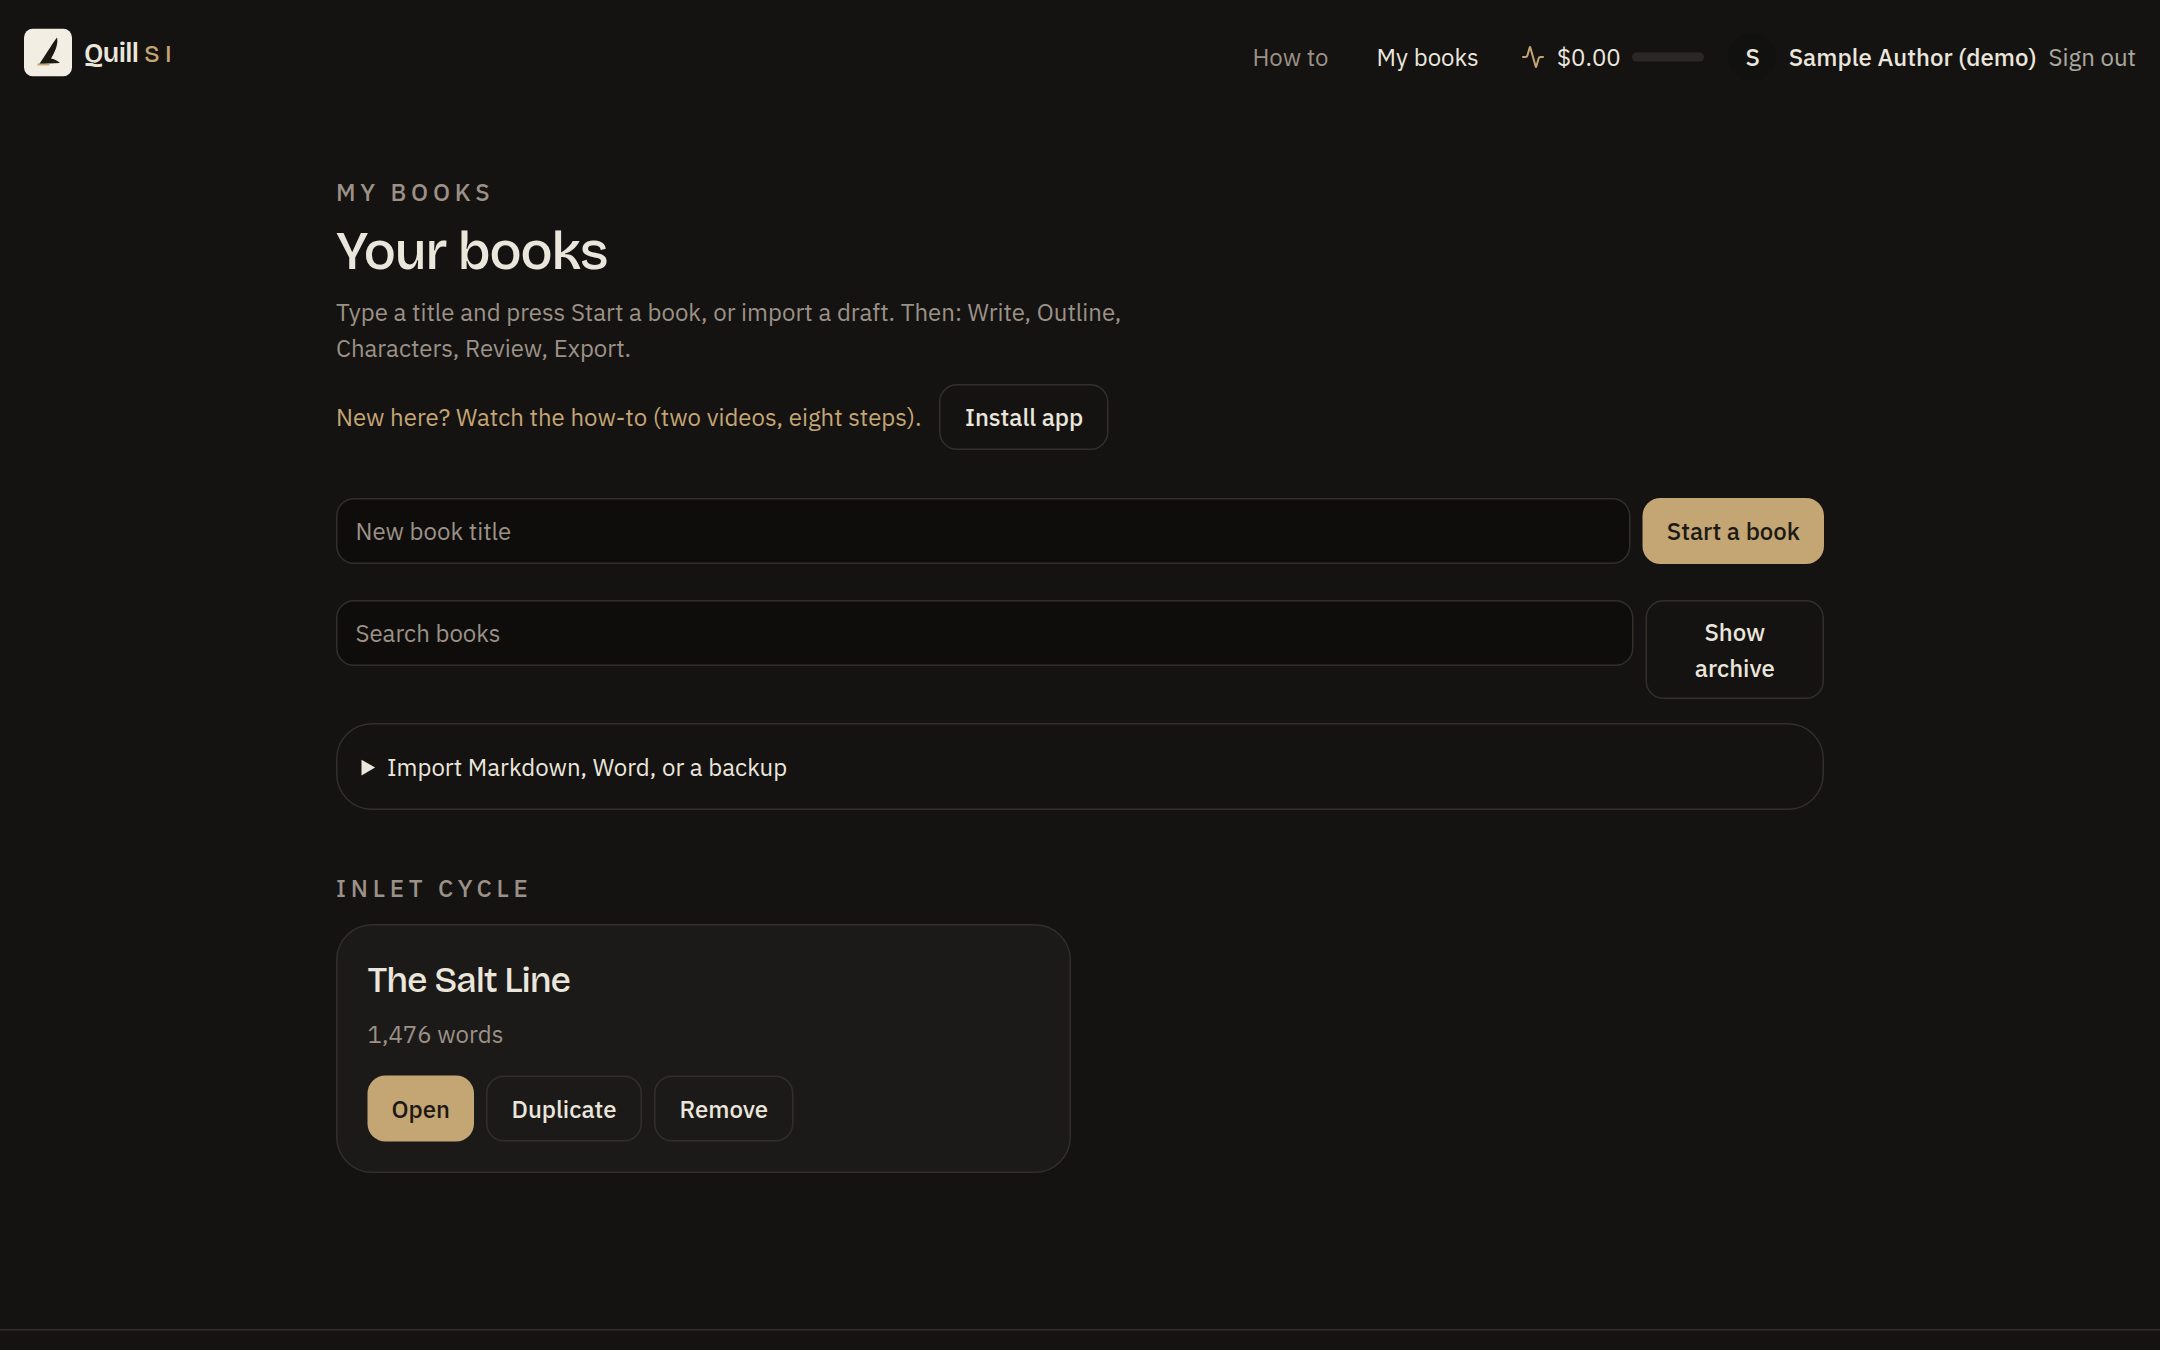This screenshot has width=2160, height=1350.
Task: Click the Quill feather logo icon
Action: pos(48,52)
